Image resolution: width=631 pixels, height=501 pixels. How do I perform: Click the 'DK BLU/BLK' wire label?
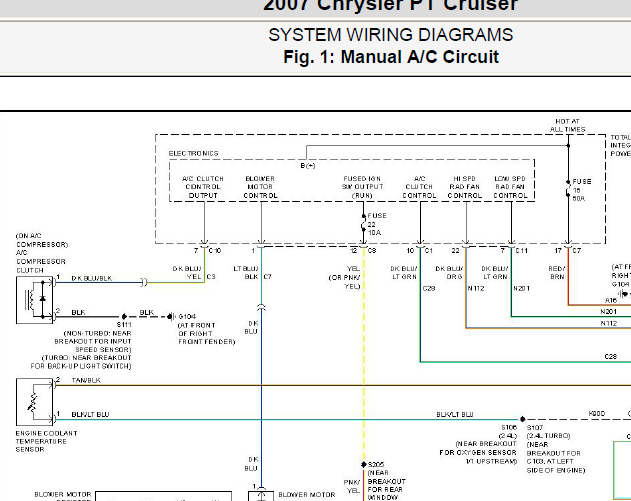coord(92,278)
